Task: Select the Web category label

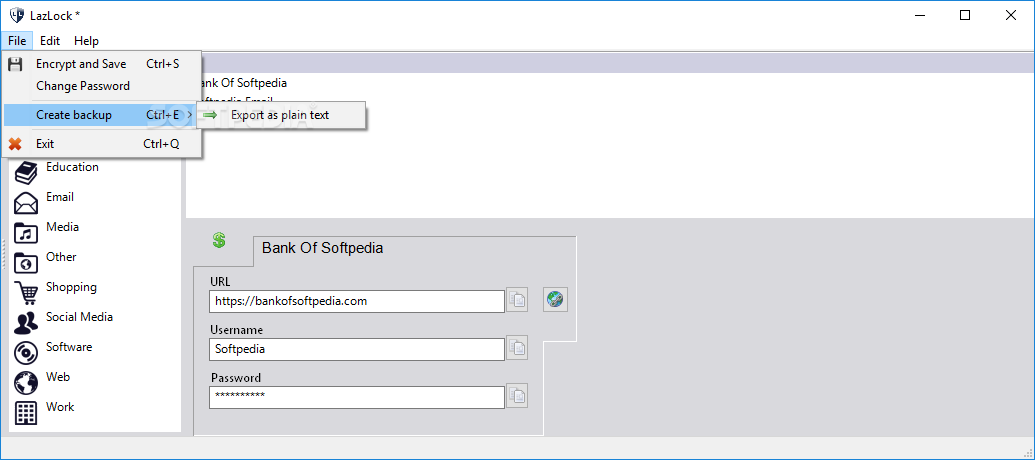Action: click(x=58, y=377)
